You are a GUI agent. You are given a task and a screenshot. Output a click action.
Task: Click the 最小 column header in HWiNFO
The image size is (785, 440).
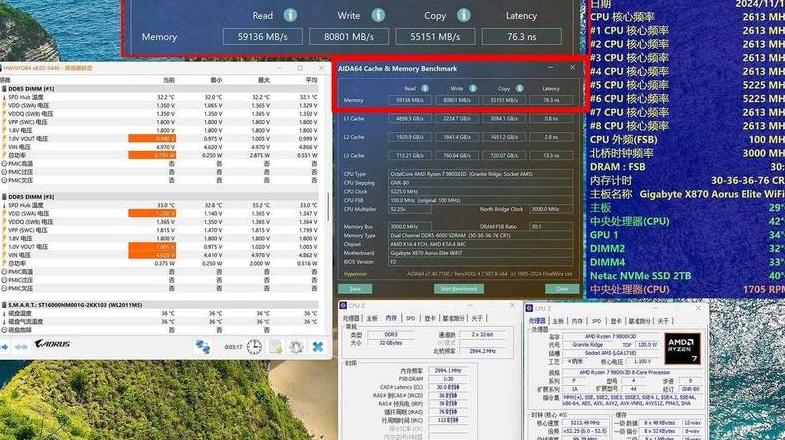(x=216, y=80)
